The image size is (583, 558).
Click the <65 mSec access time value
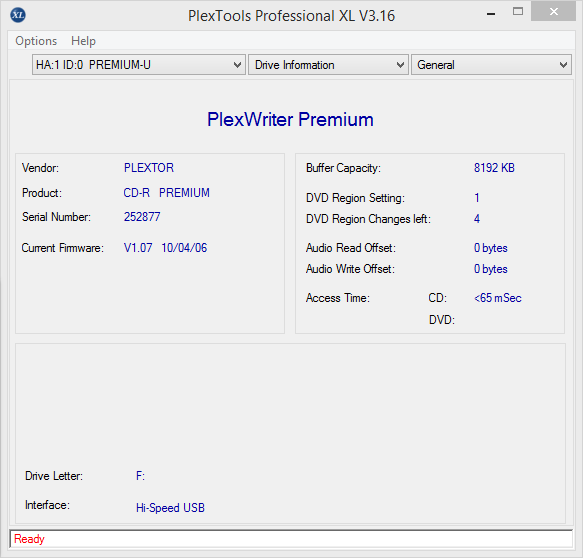pyautogui.click(x=498, y=298)
